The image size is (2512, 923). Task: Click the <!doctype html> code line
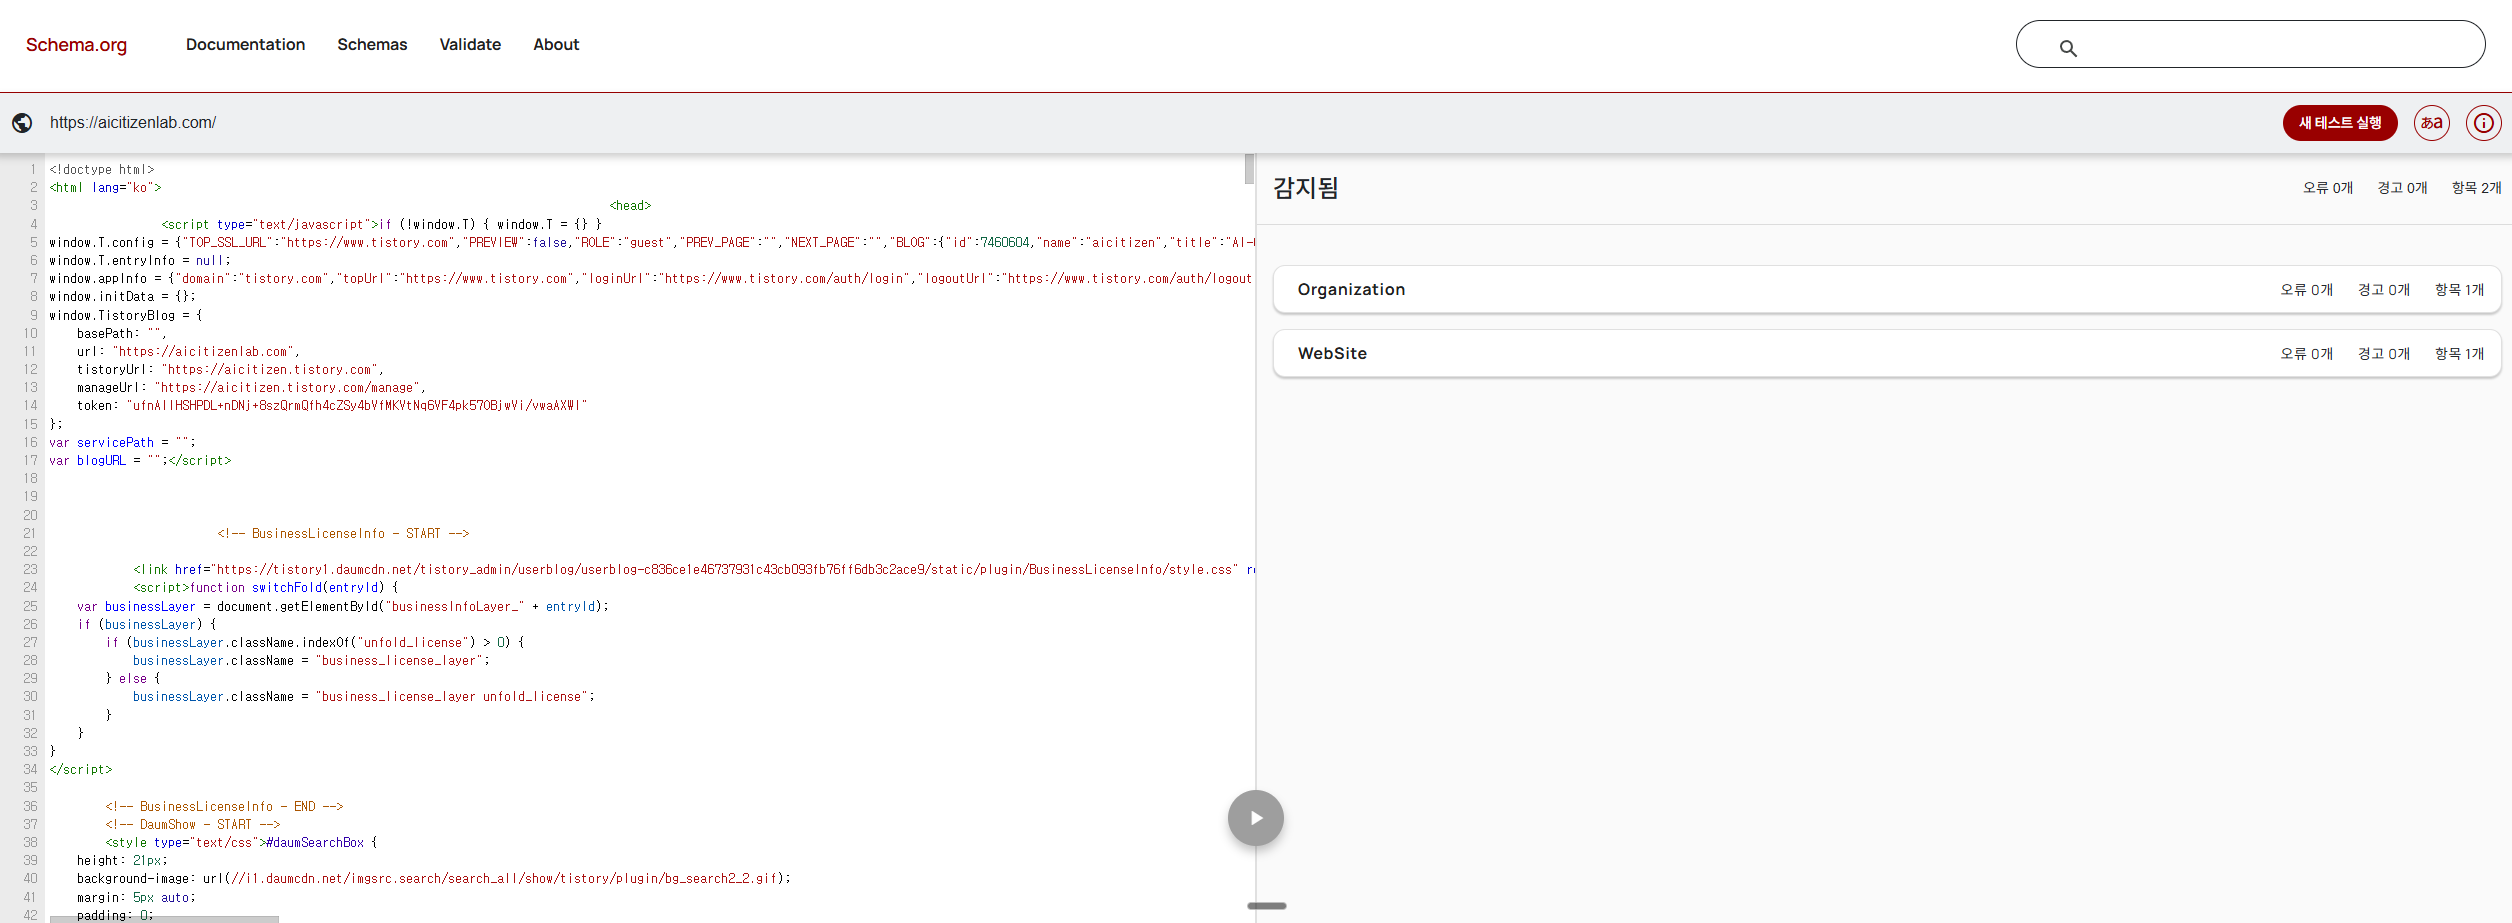(102, 170)
